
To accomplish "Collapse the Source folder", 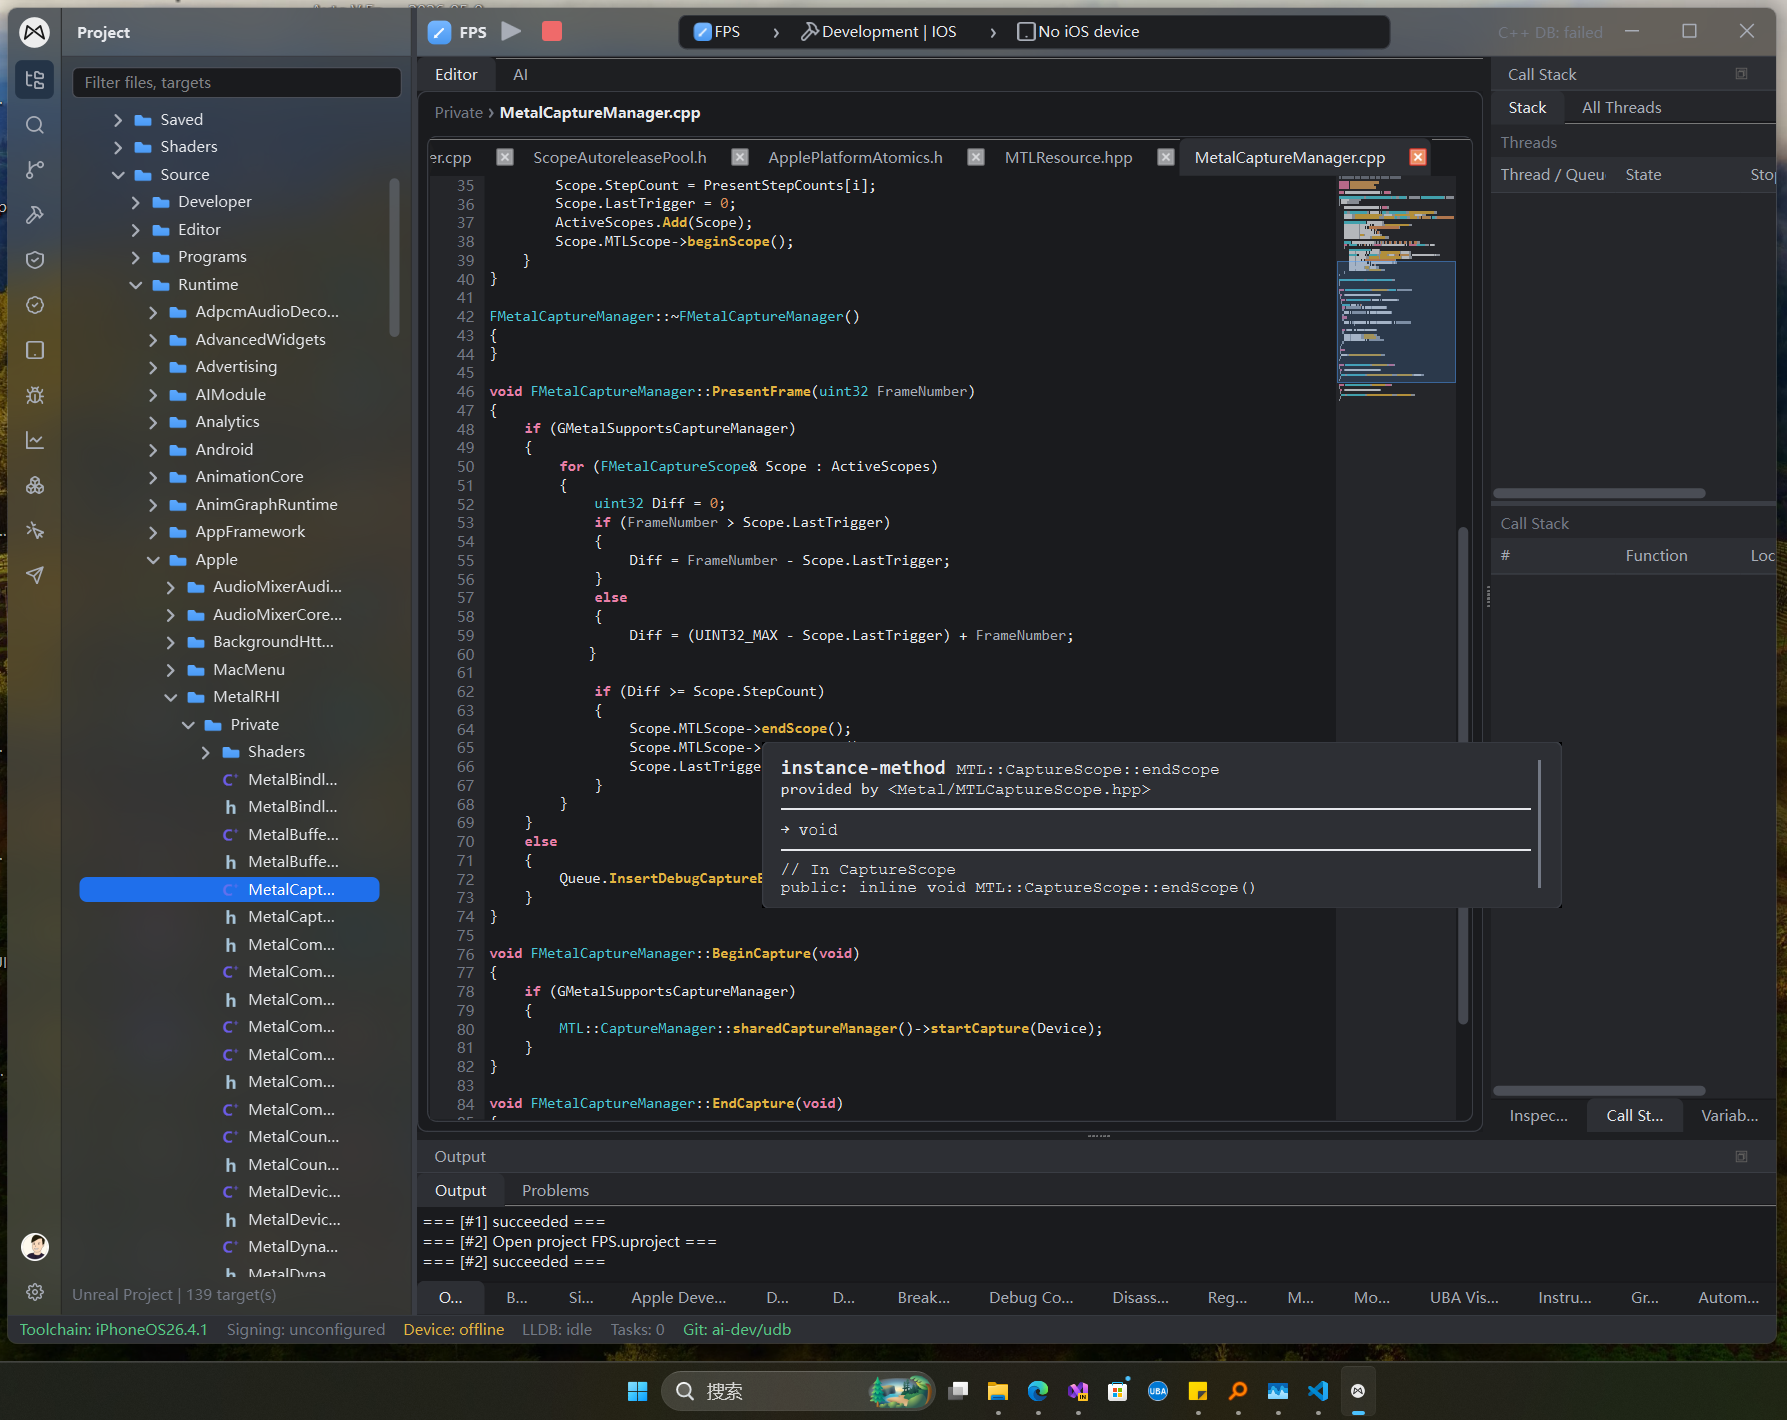I will [118, 175].
